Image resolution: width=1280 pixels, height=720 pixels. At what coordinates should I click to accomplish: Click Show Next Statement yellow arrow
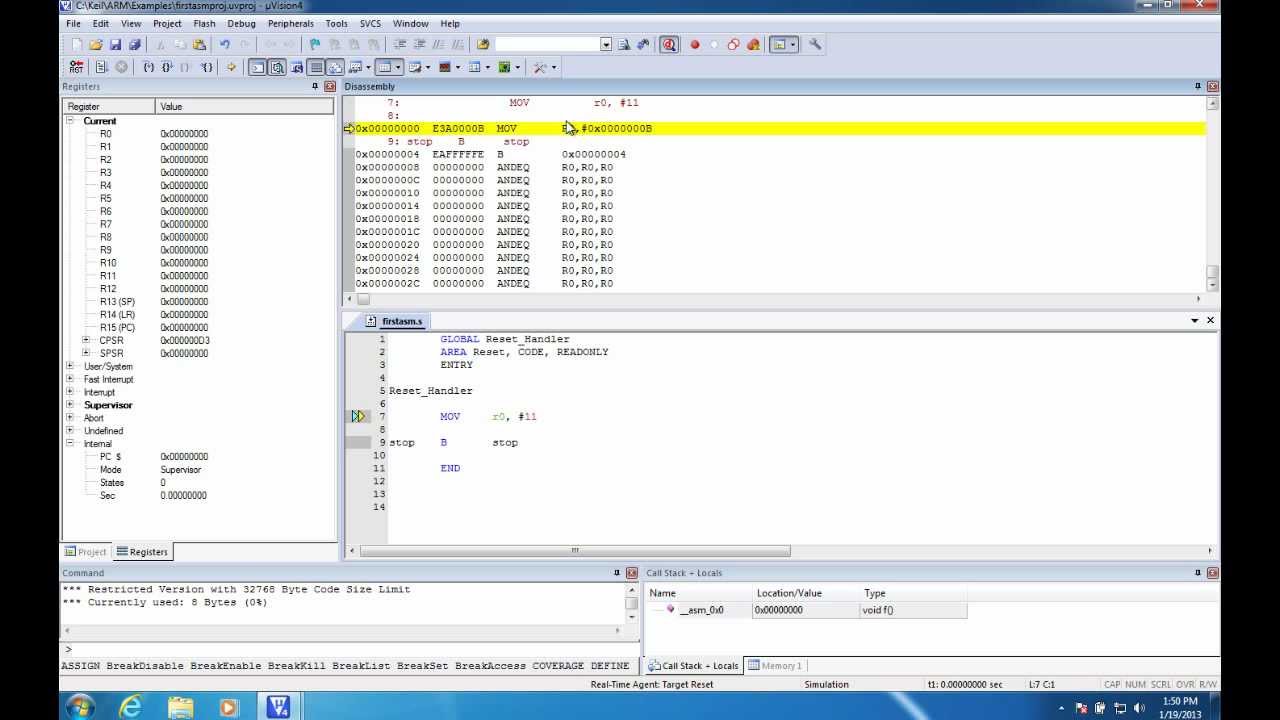231,67
